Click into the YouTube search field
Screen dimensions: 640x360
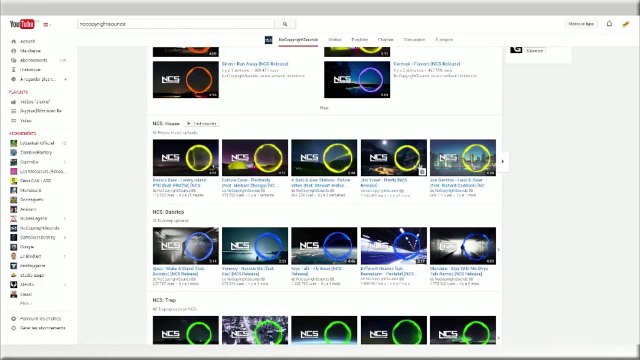[x=176, y=24]
